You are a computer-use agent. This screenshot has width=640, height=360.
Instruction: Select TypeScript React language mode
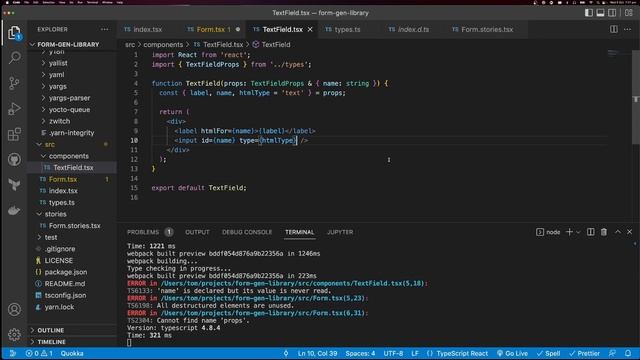(462, 353)
